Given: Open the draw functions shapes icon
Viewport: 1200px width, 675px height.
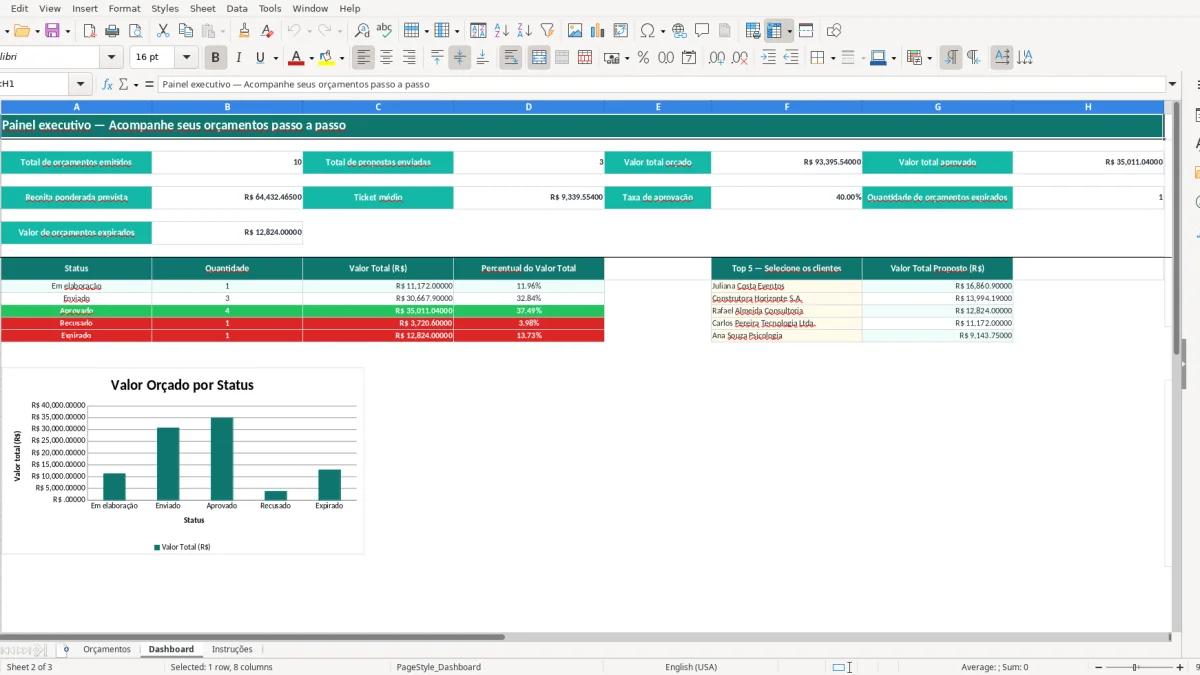Looking at the screenshot, I should [x=834, y=31].
